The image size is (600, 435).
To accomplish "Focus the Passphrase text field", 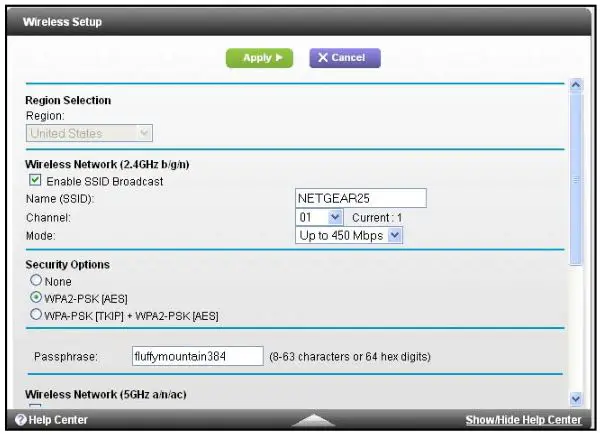I will pyautogui.click(x=197, y=354).
